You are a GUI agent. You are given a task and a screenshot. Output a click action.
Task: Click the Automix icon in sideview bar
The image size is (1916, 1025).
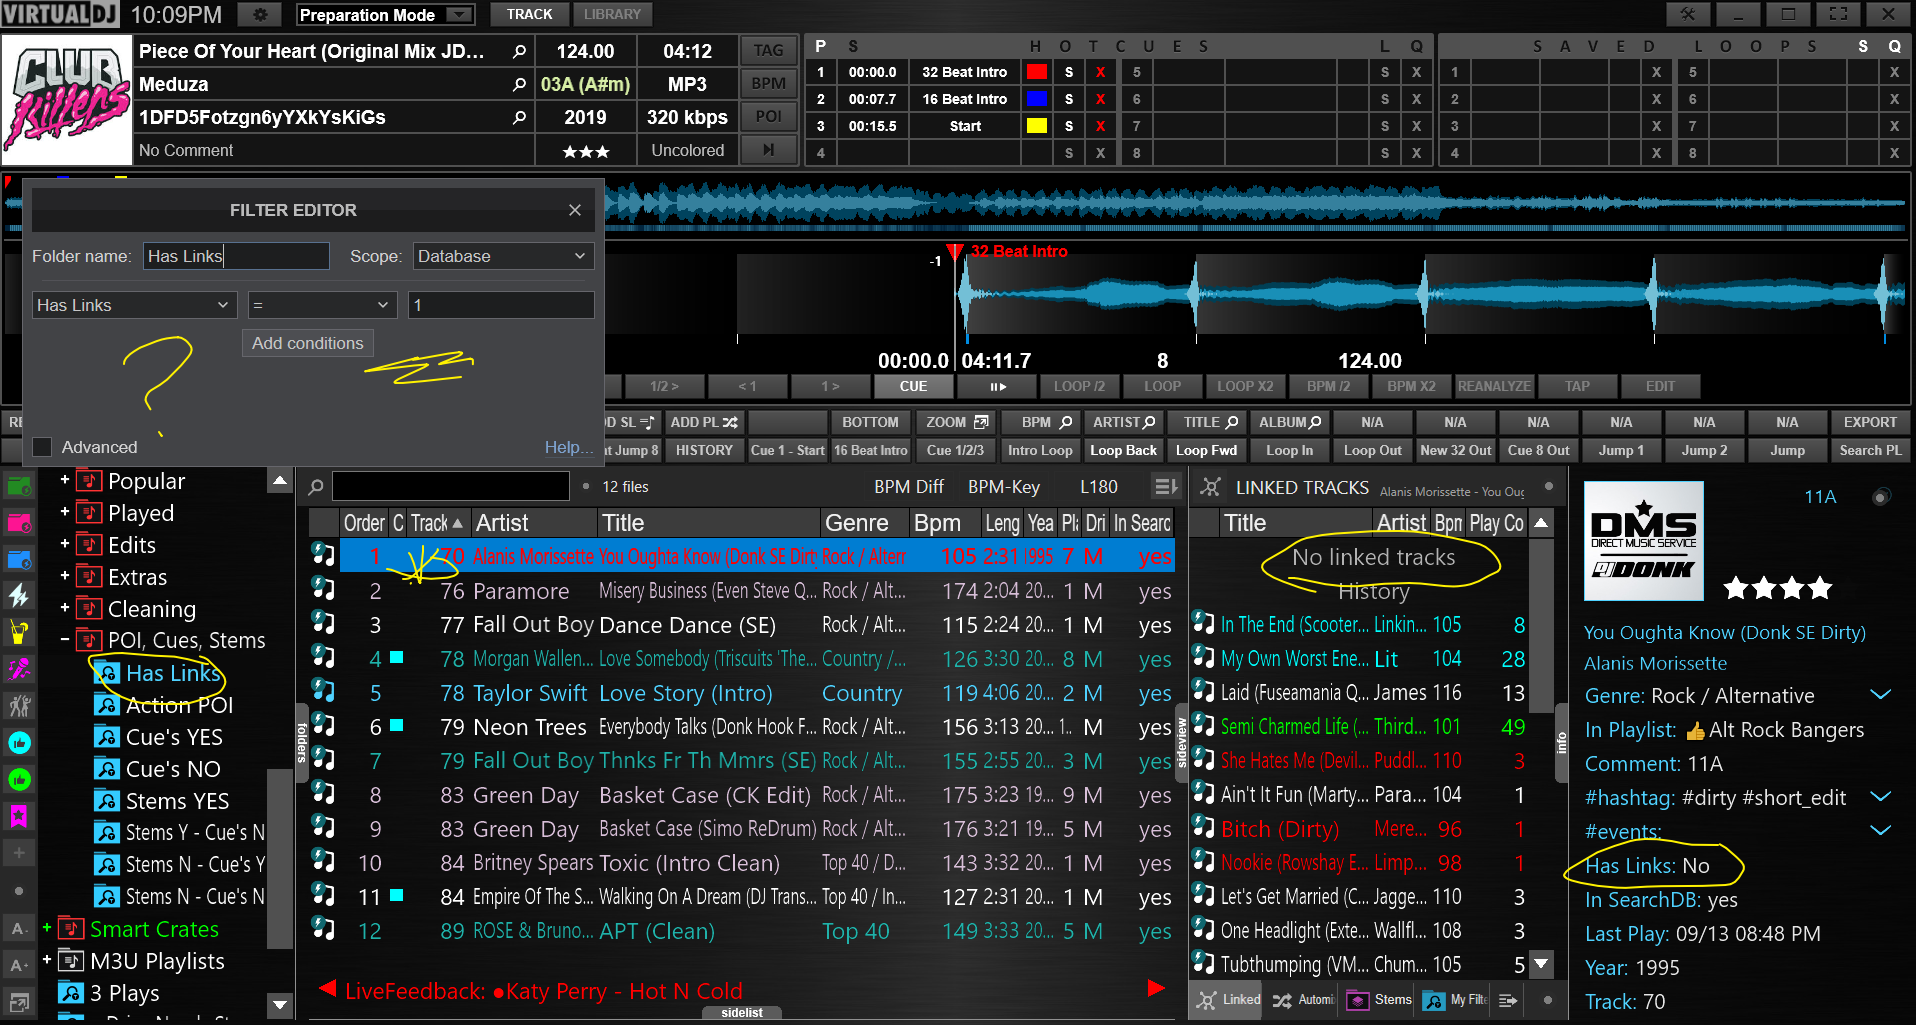pos(1282,999)
